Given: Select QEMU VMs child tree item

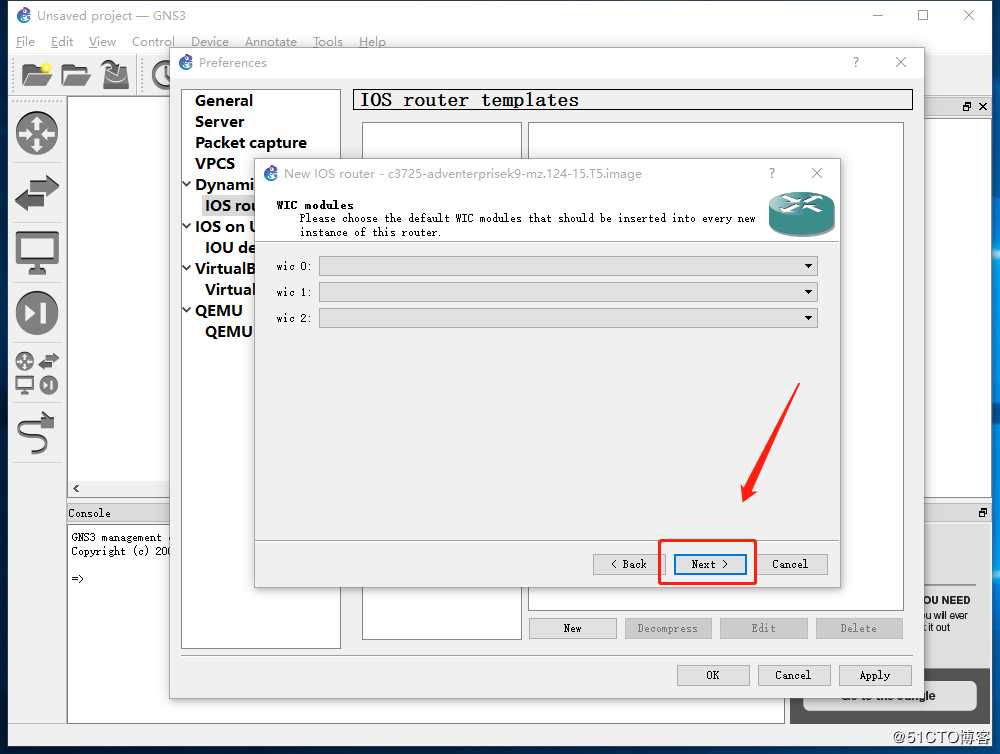Looking at the screenshot, I should pos(229,332).
